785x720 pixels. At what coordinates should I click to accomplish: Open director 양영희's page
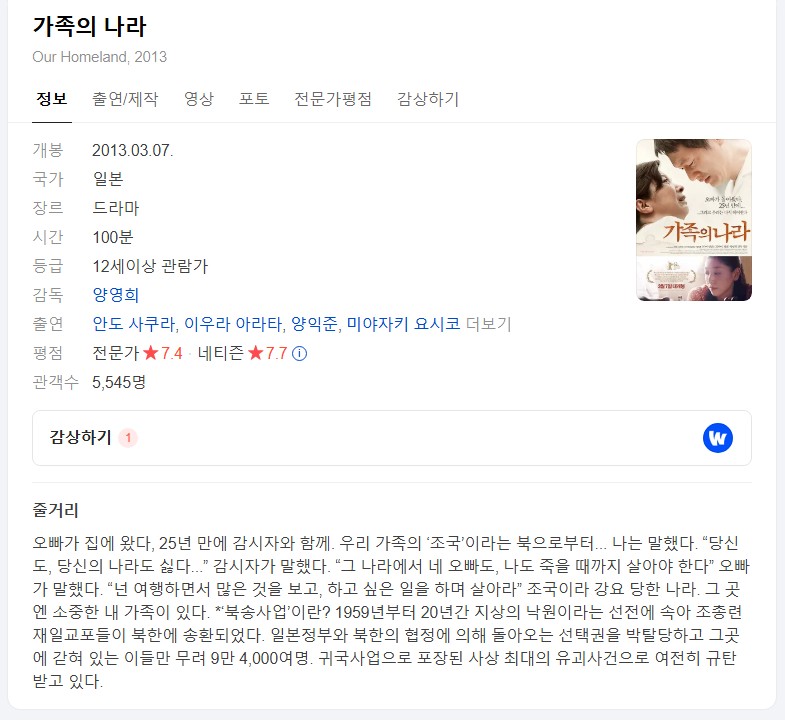[116, 295]
